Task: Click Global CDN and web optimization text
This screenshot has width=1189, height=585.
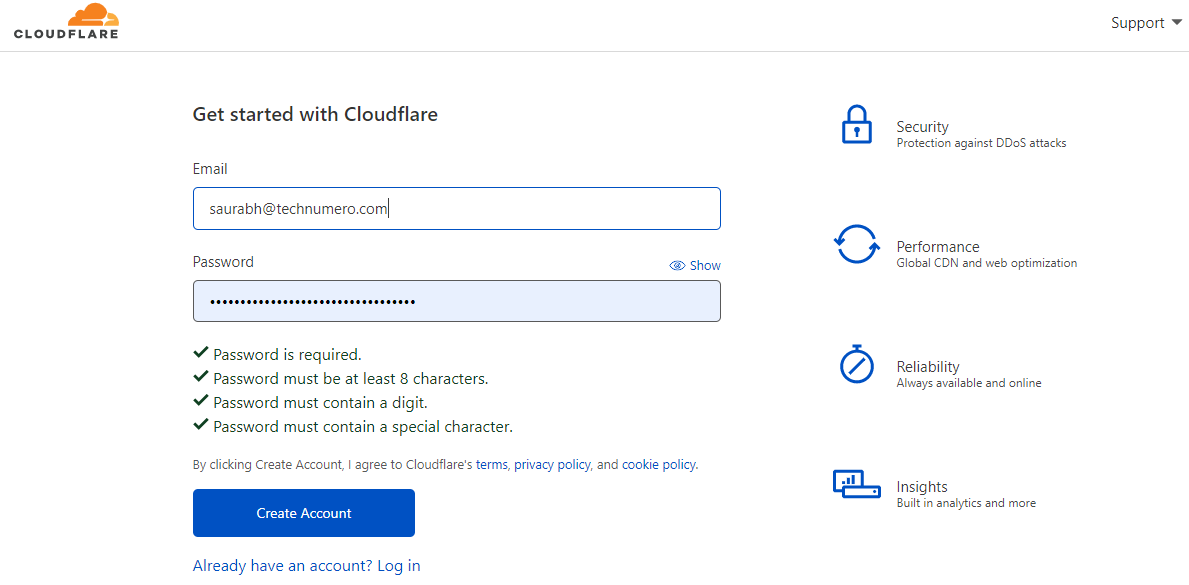Action: click(x=987, y=263)
